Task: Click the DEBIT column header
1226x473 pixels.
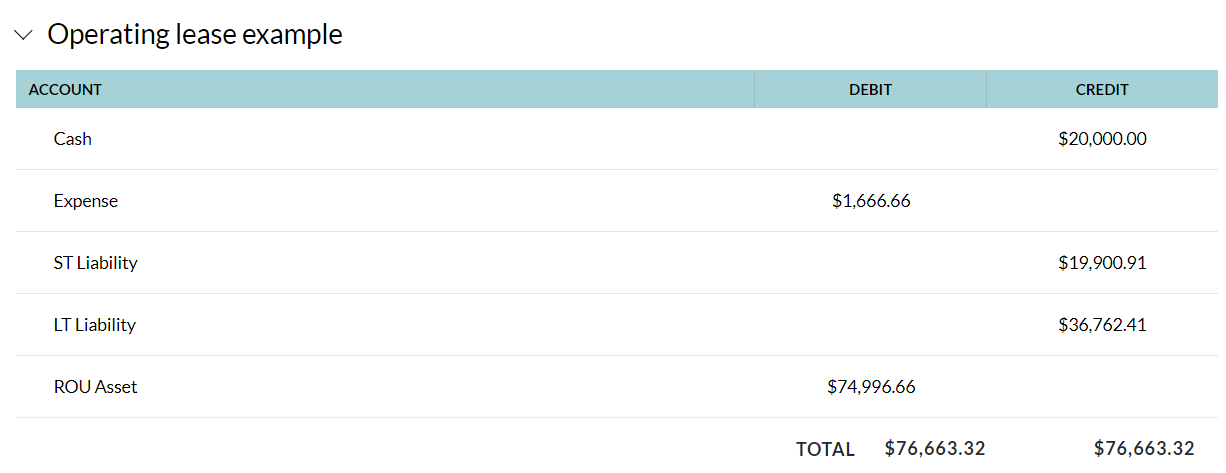Action: [x=870, y=89]
